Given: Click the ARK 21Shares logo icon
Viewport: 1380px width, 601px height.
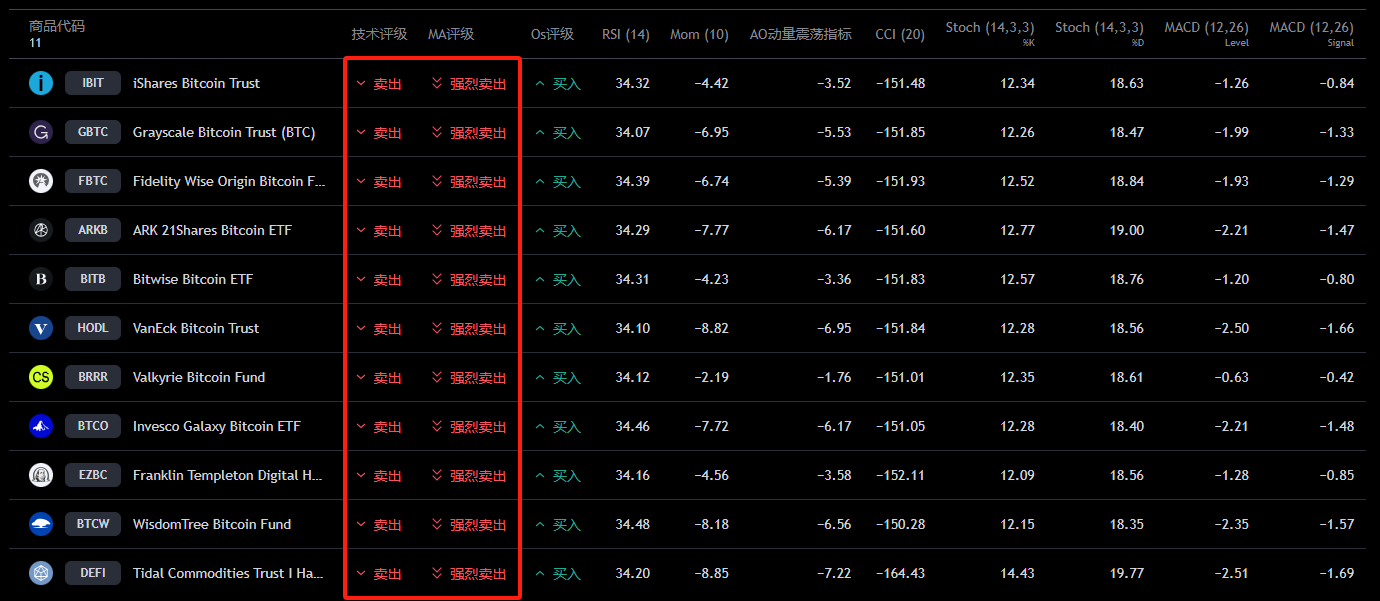Looking at the screenshot, I should [x=41, y=230].
